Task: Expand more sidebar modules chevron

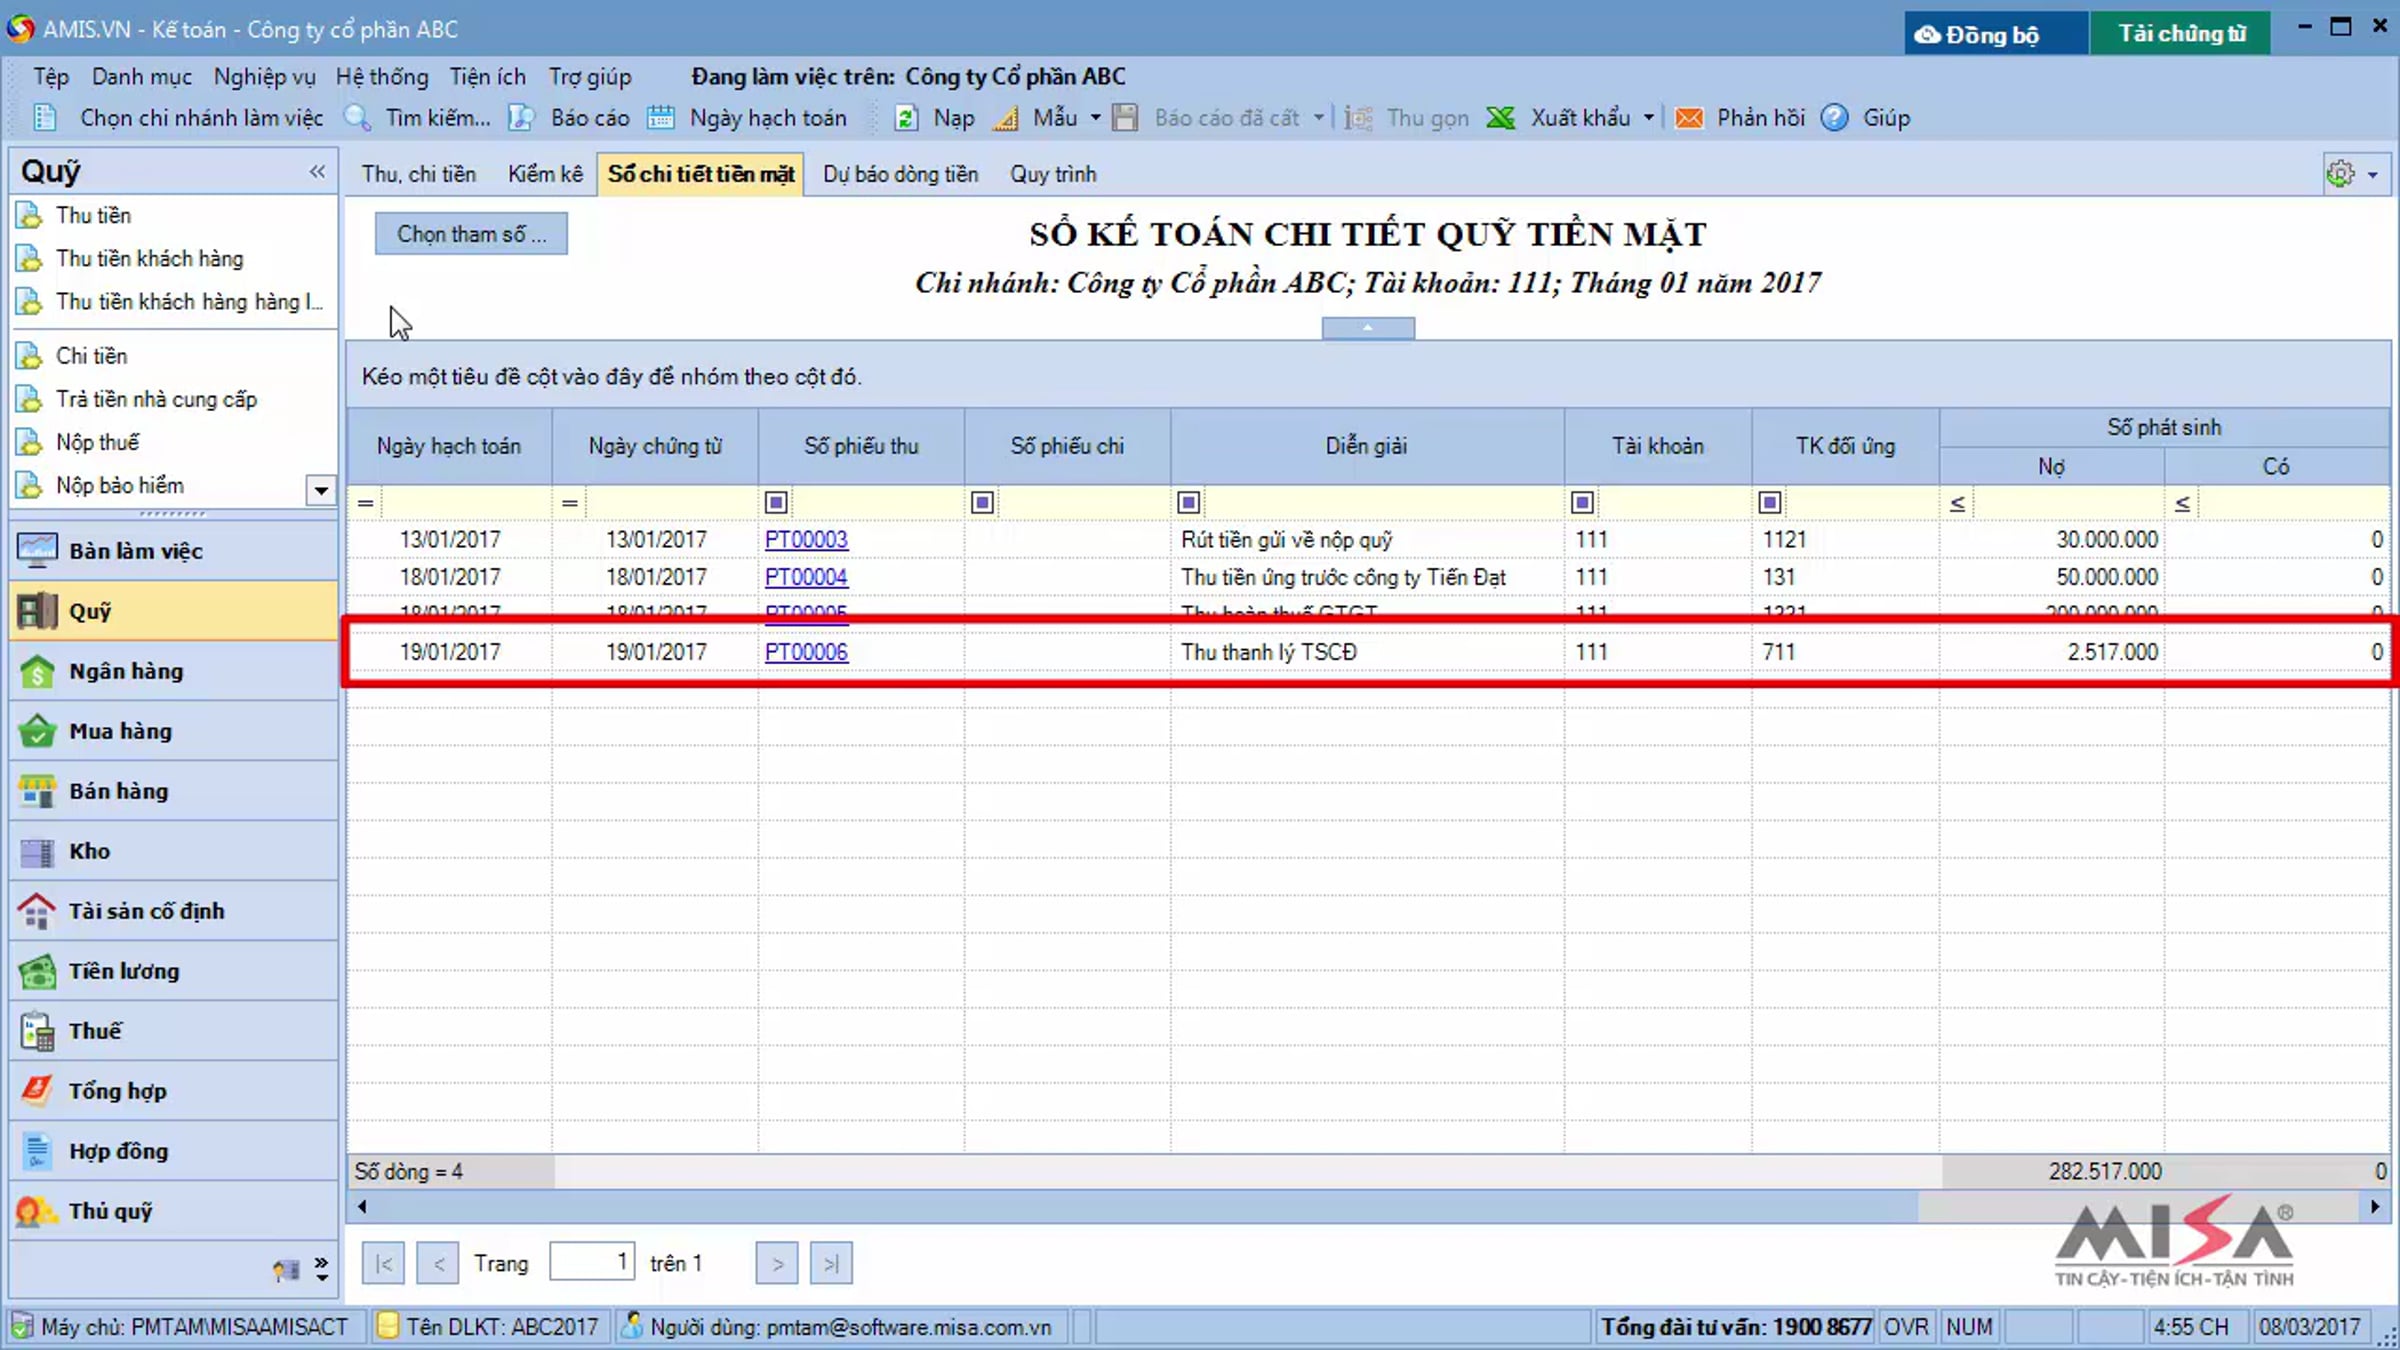Action: [x=321, y=1269]
